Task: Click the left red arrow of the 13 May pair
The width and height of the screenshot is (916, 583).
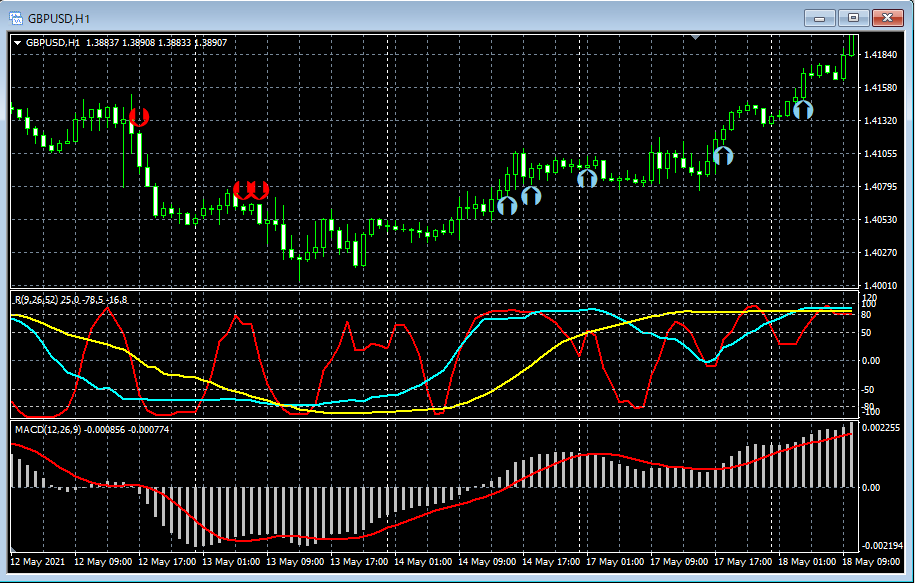Action: point(242,189)
